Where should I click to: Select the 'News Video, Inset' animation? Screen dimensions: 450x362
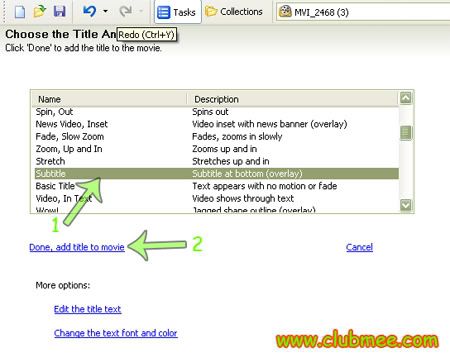71,124
